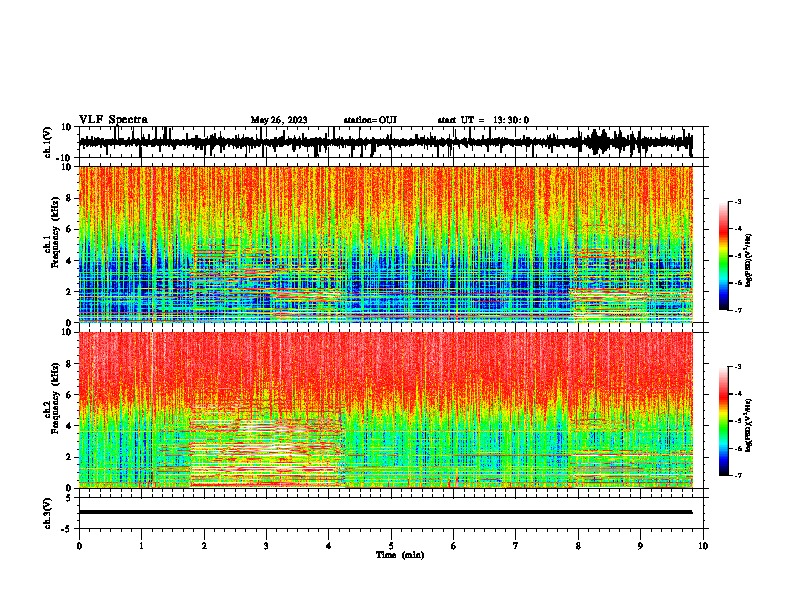Click time axis tick label "1"

click(141, 546)
